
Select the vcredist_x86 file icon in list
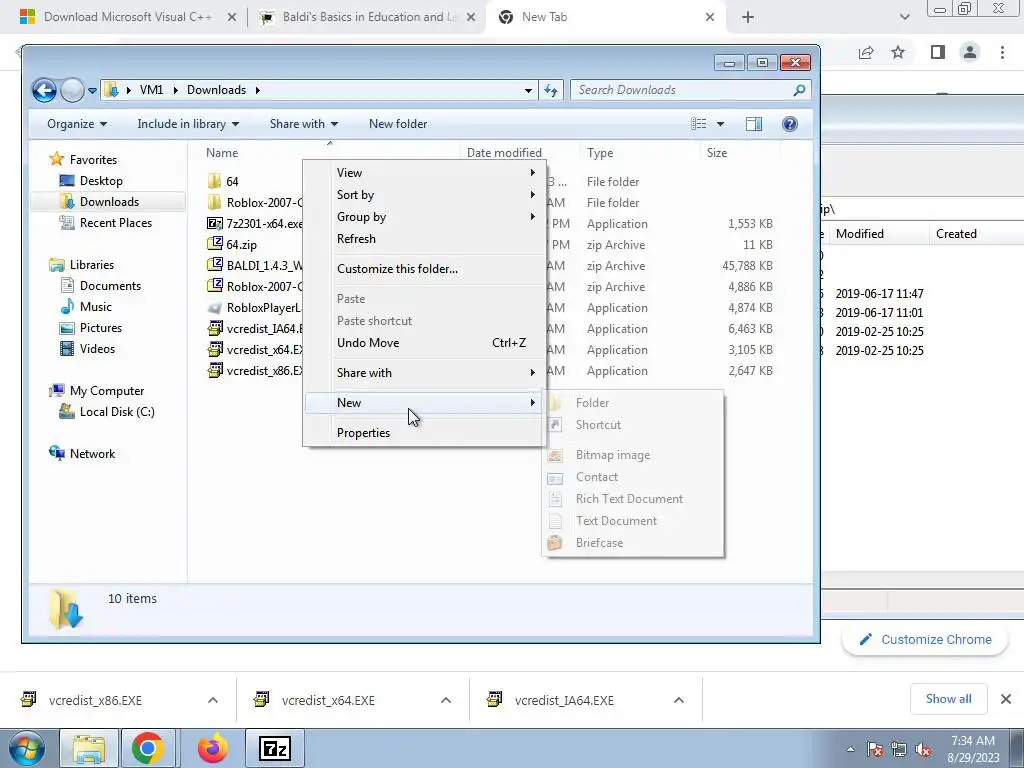tap(215, 370)
